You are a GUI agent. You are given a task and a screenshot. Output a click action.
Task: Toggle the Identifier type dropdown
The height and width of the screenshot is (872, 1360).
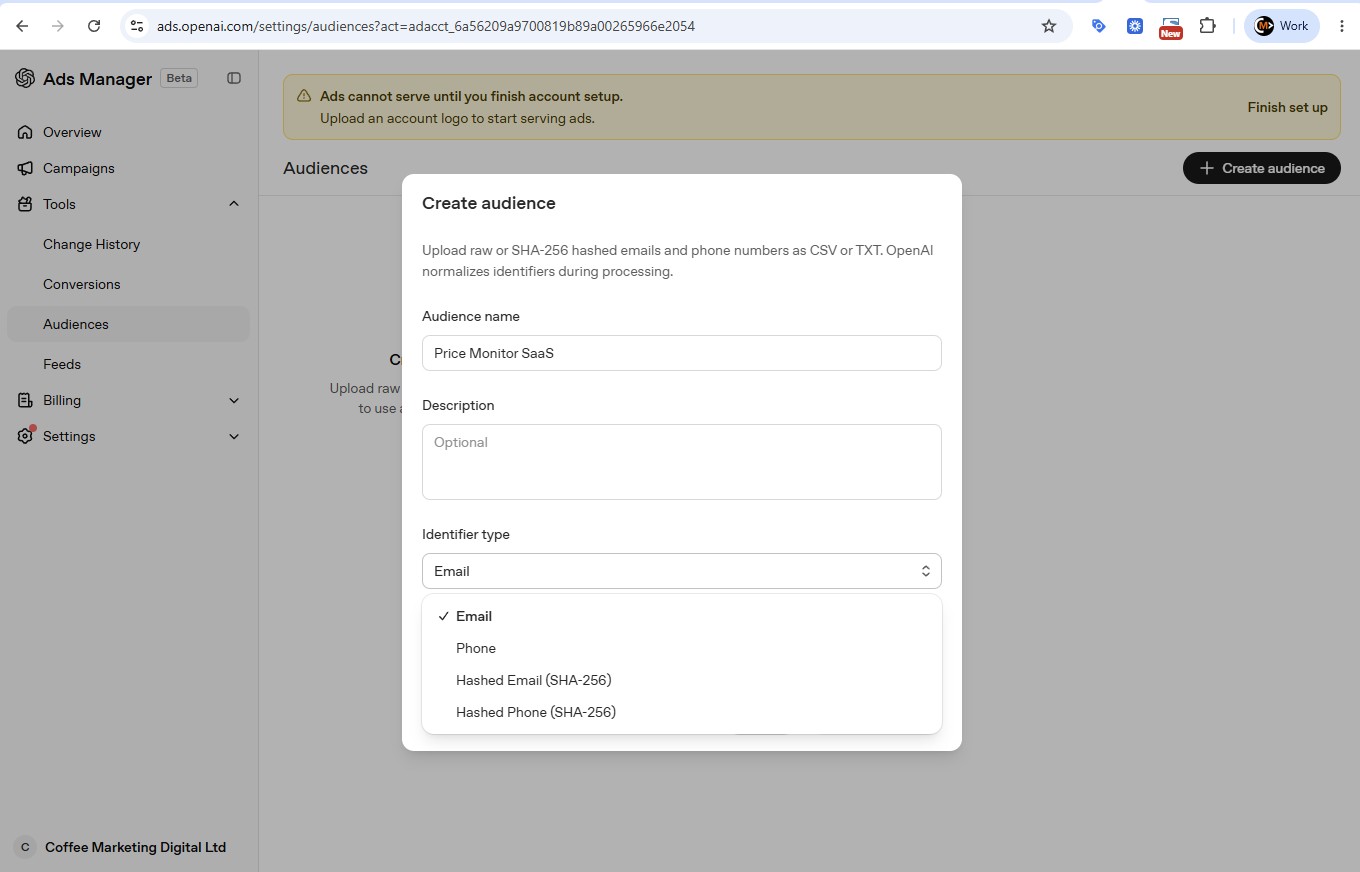pos(681,571)
